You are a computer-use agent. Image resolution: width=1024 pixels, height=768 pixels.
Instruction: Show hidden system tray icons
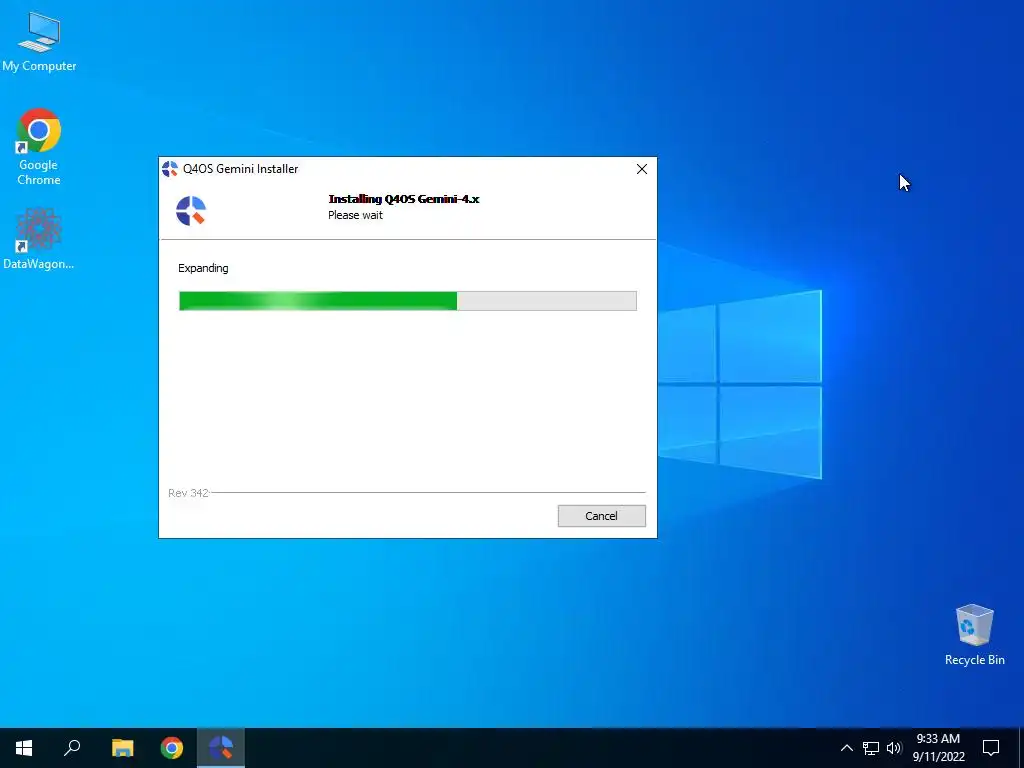tap(846, 748)
